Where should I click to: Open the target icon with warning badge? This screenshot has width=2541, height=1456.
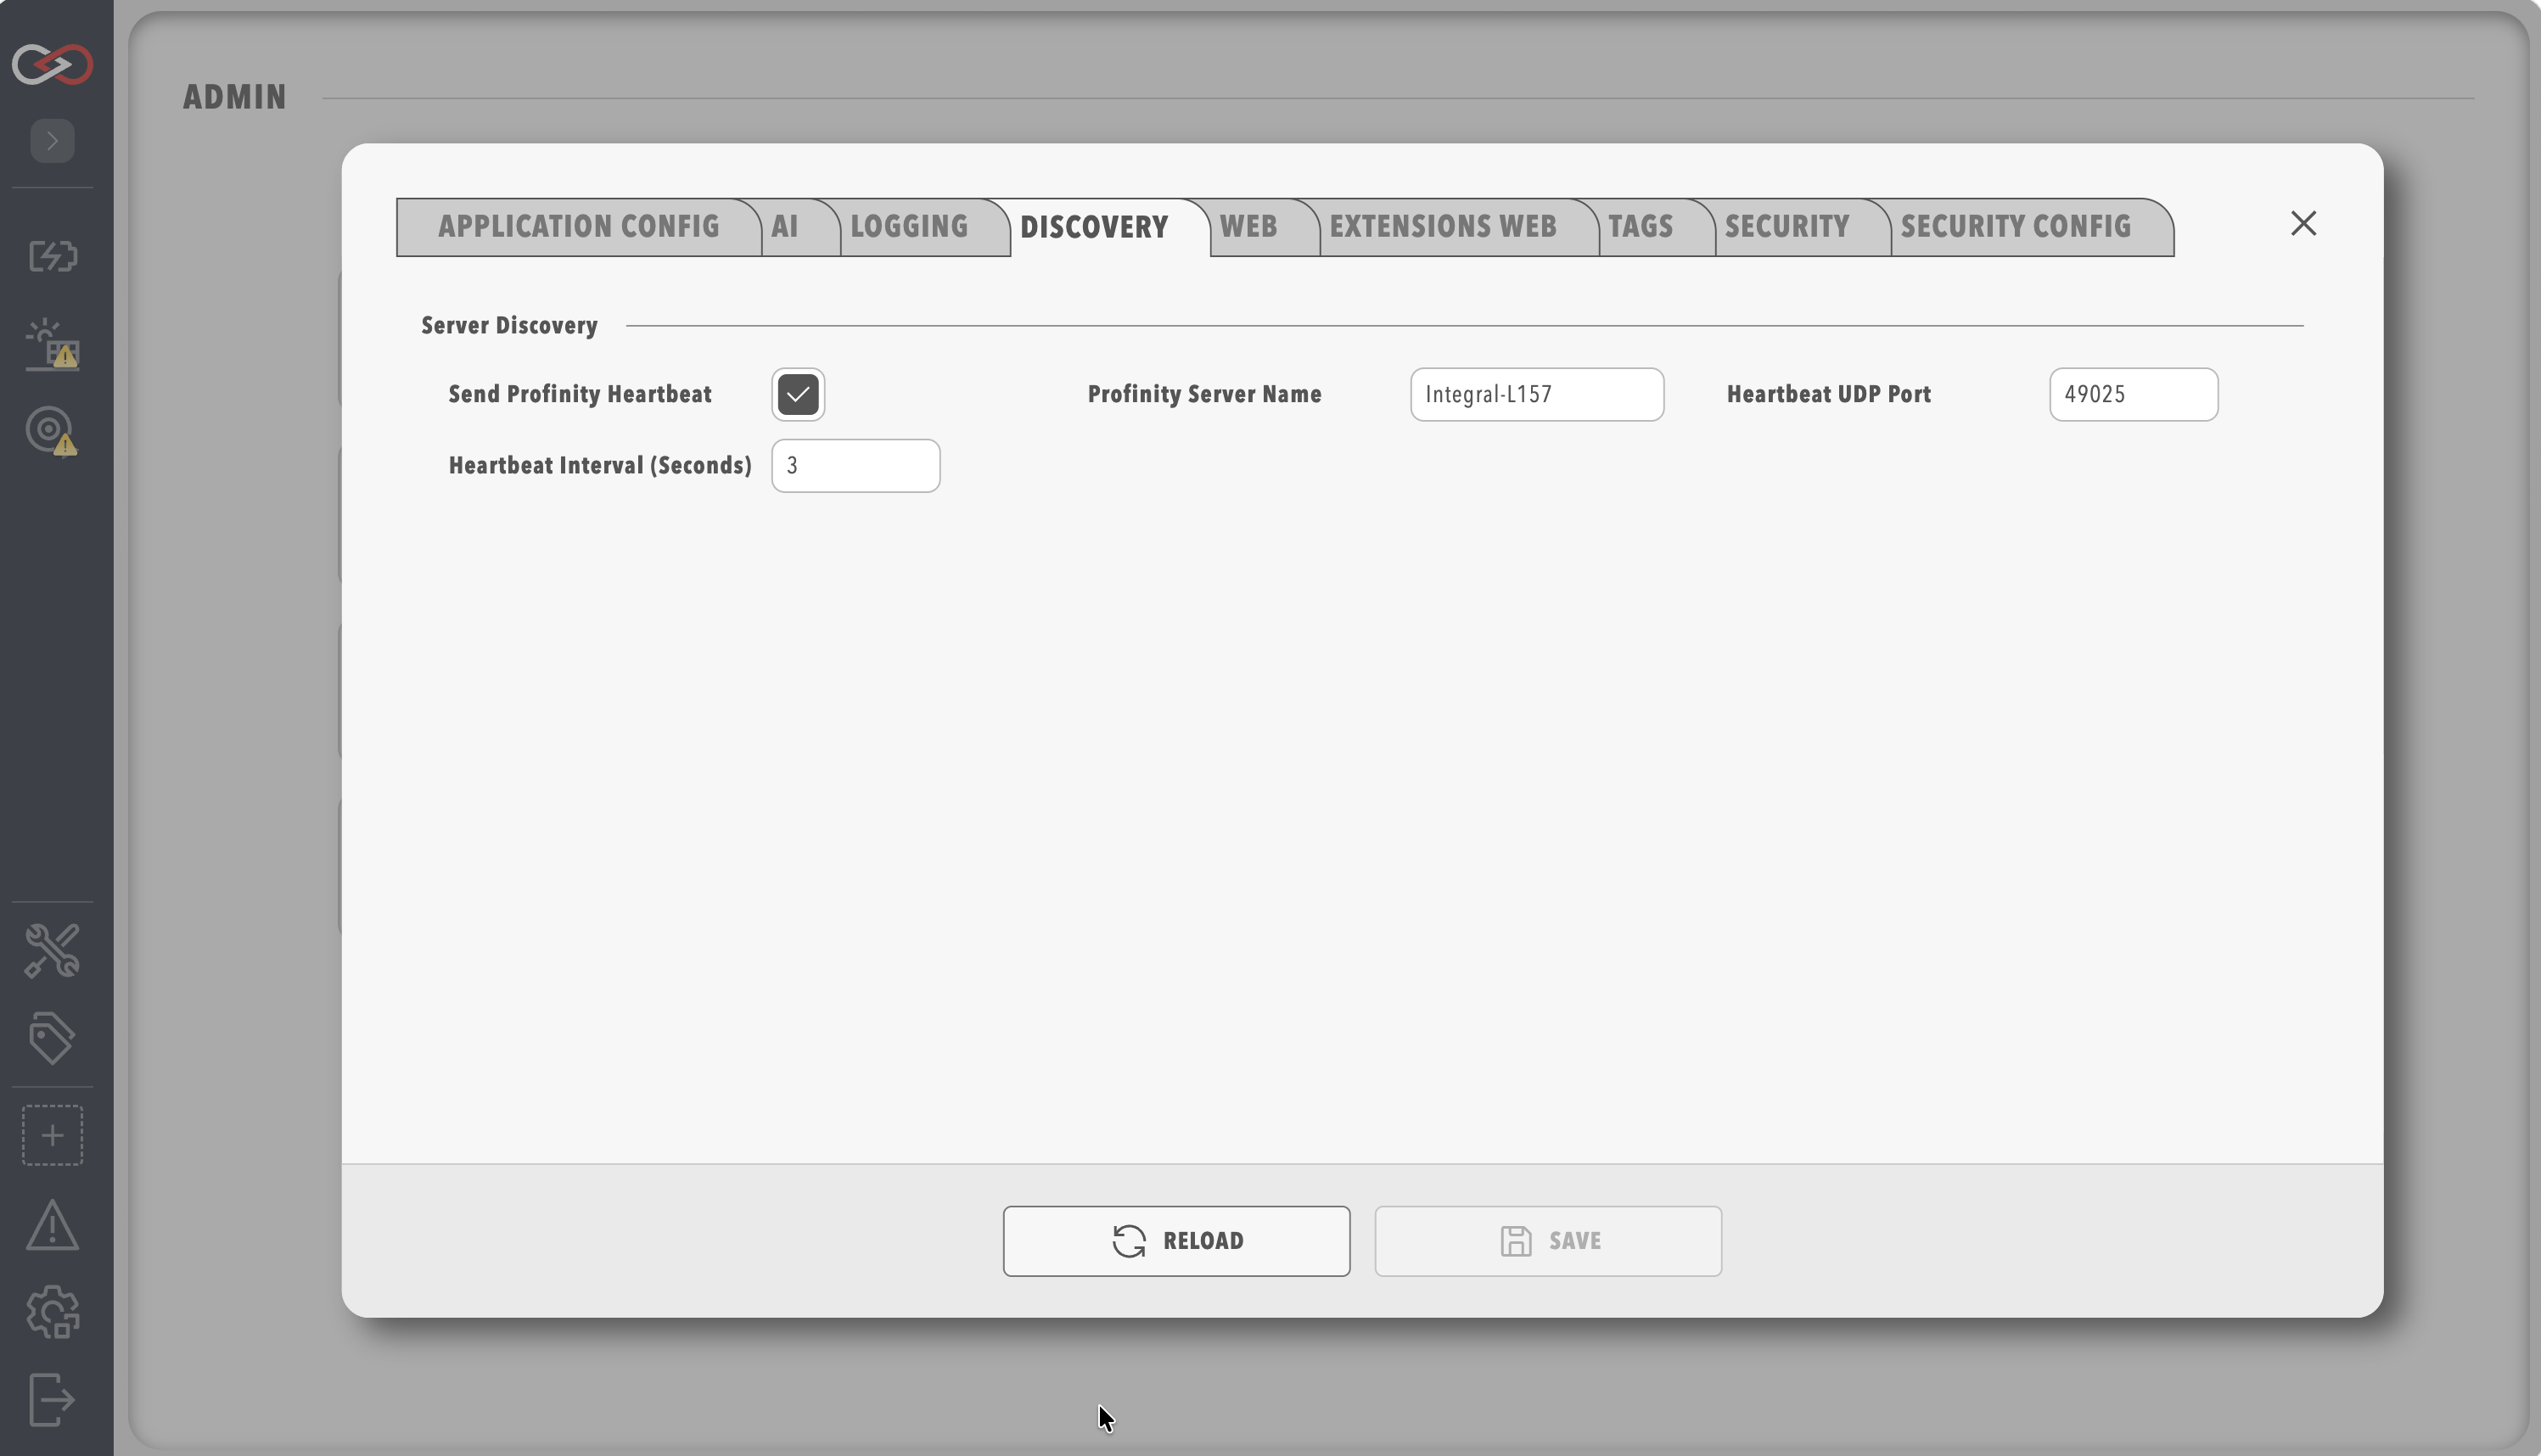point(53,432)
